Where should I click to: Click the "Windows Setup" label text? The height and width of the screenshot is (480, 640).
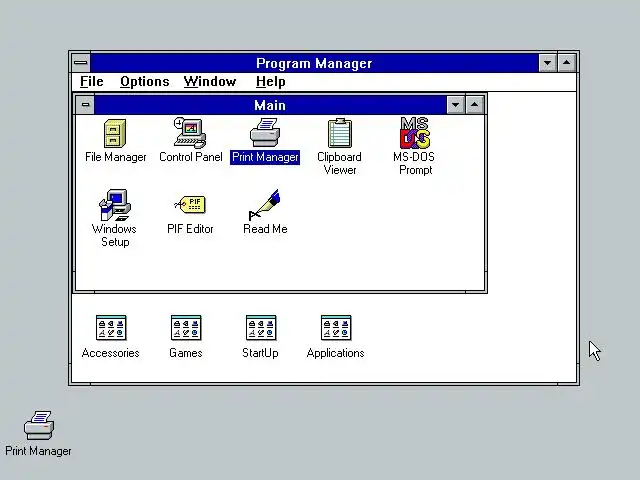(x=115, y=235)
